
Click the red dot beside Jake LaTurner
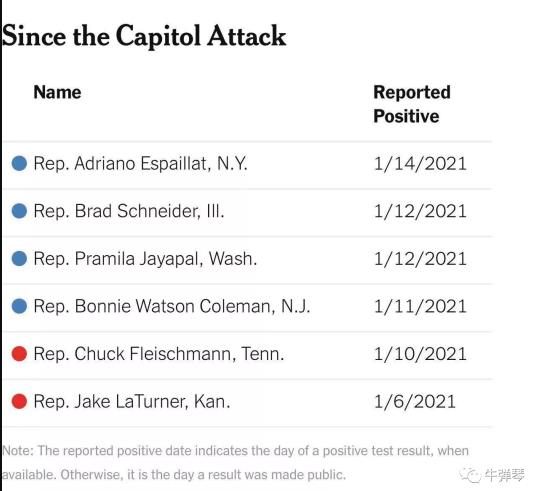tap(19, 401)
